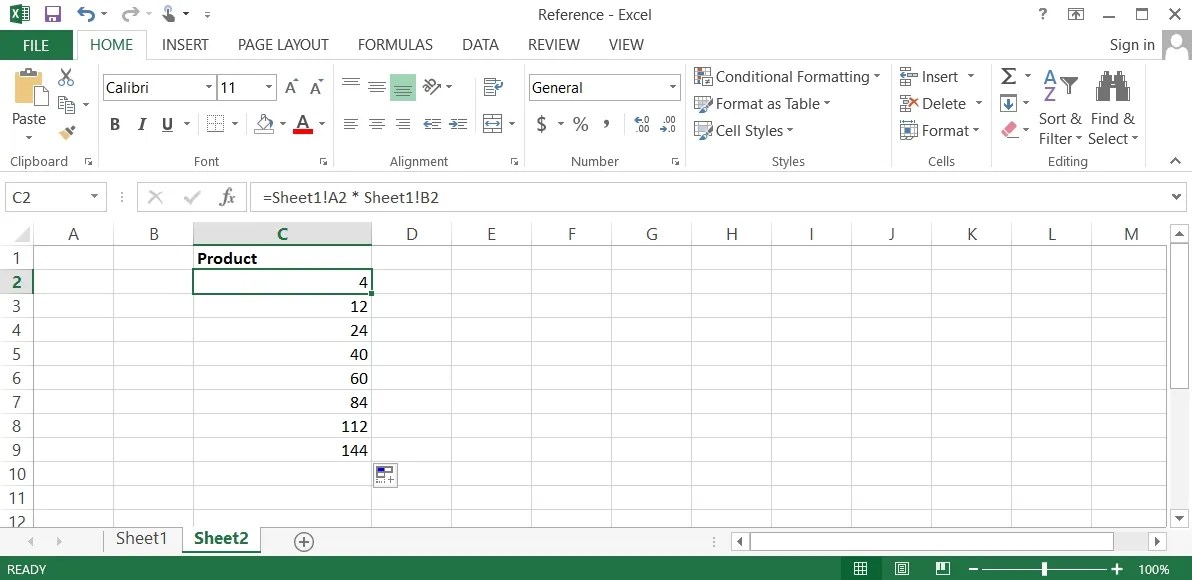Open the FILE menu
This screenshot has width=1192, height=580.
36,44
